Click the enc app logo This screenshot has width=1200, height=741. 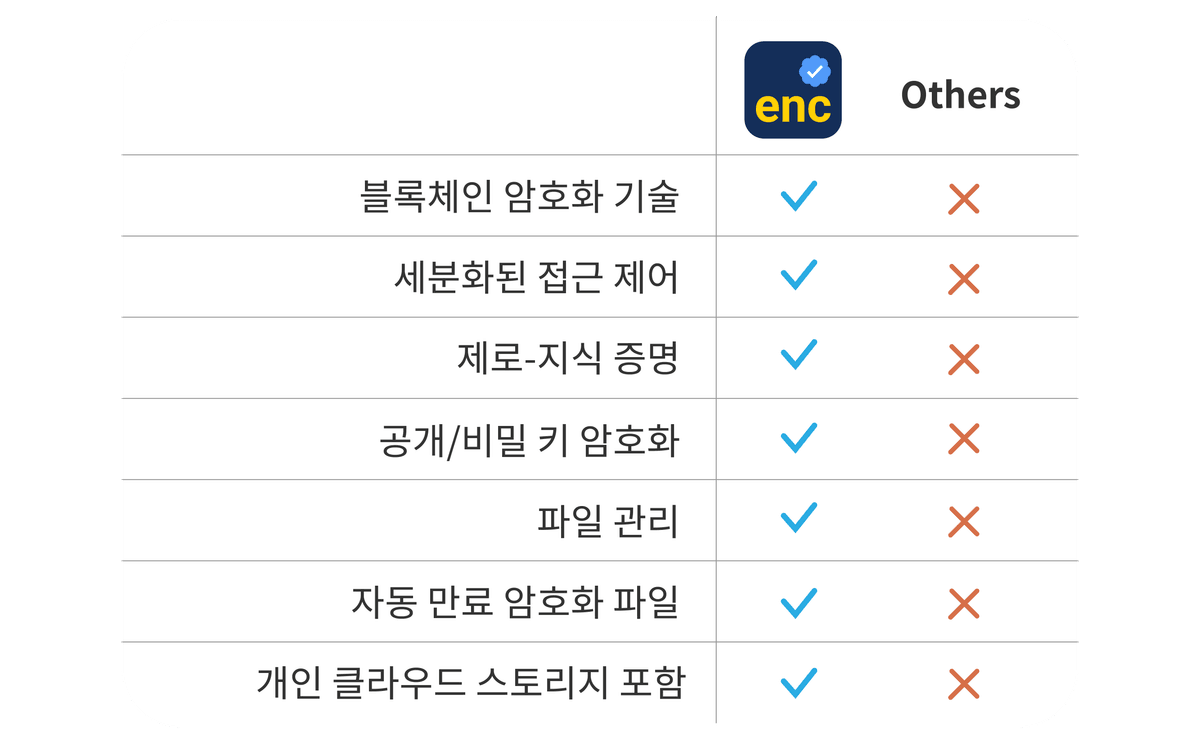[793, 90]
